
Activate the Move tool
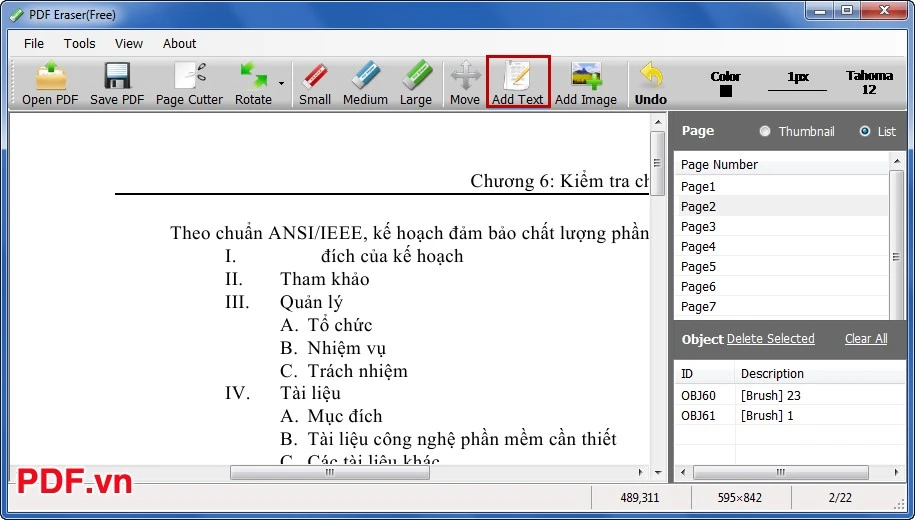point(465,83)
